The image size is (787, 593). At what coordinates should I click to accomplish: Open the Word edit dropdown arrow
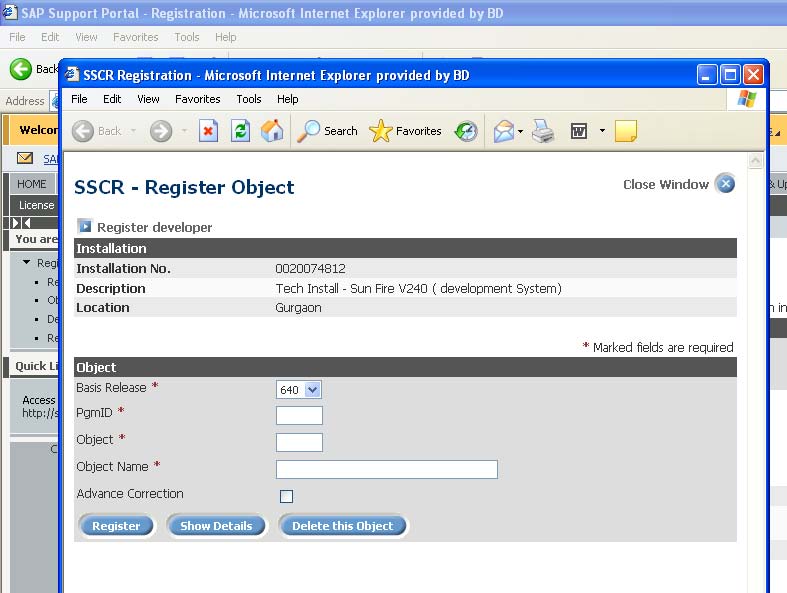(x=602, y=131)
